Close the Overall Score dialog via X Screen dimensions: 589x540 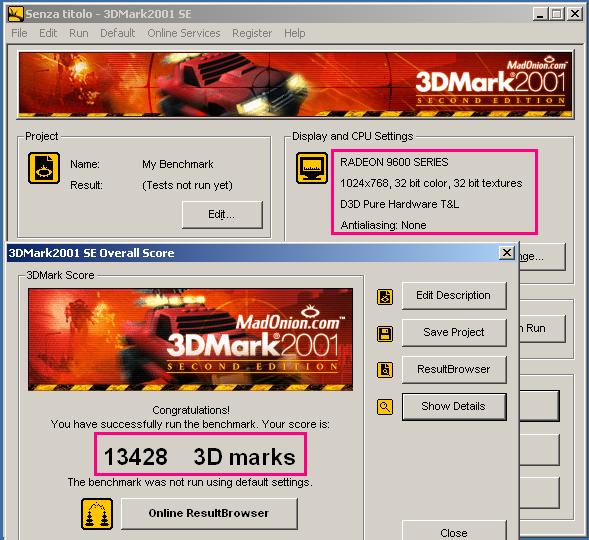(507, 253)
